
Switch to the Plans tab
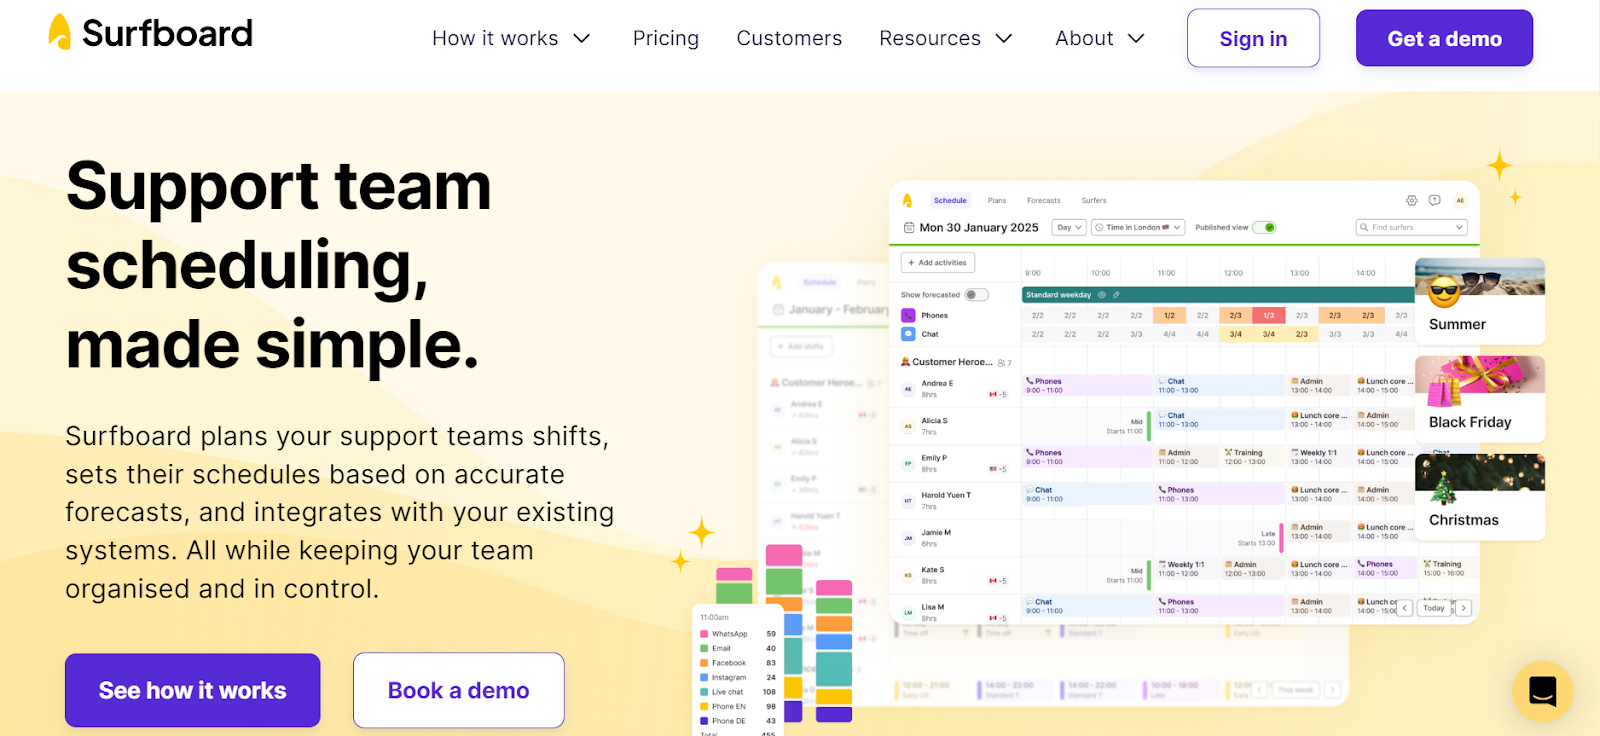point(997,200)
